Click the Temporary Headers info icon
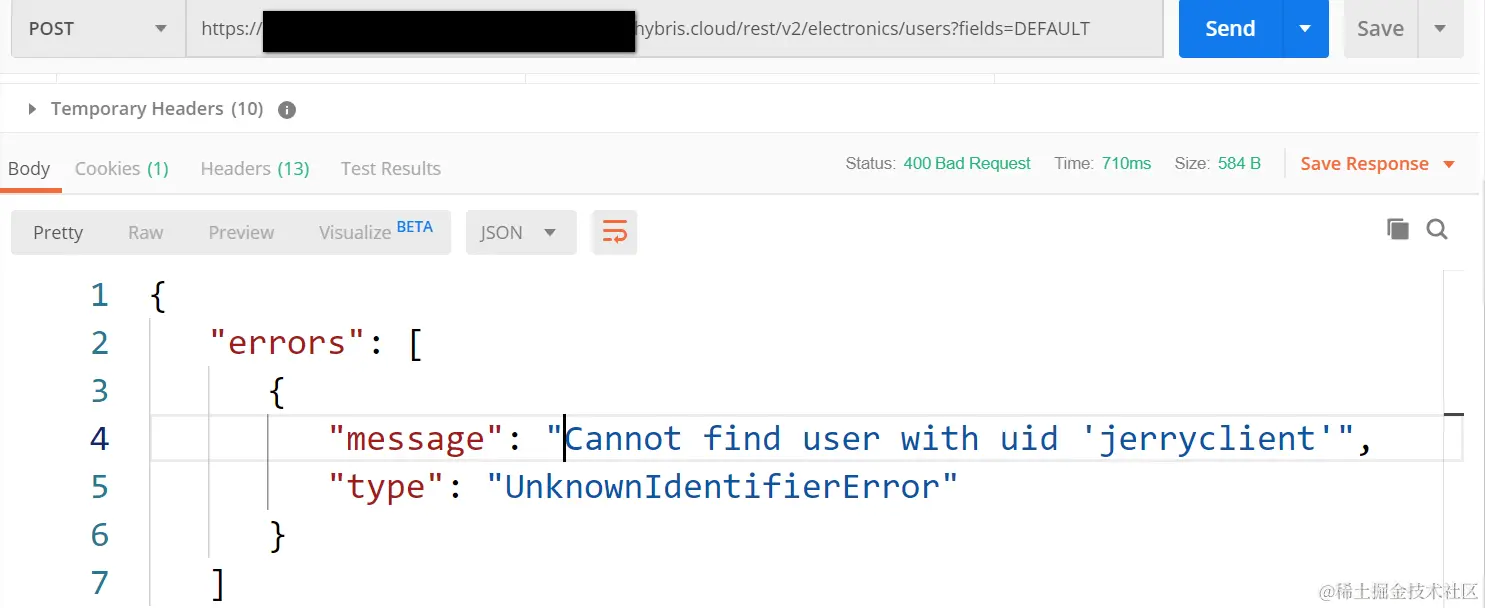The image size is (1485, 608). [287, 110]
